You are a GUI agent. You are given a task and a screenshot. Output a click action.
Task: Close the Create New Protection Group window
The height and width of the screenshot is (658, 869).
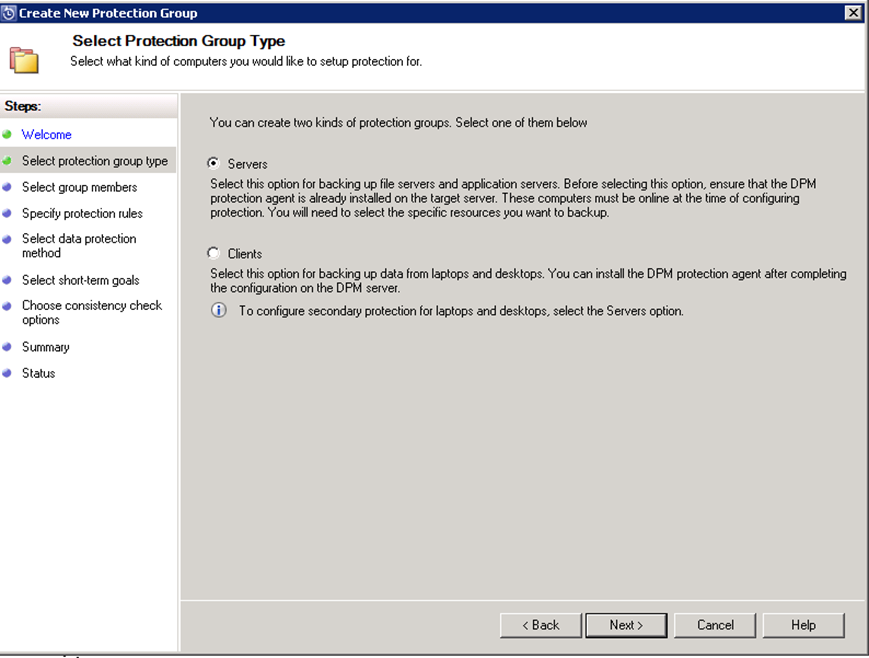coord(853,12)
